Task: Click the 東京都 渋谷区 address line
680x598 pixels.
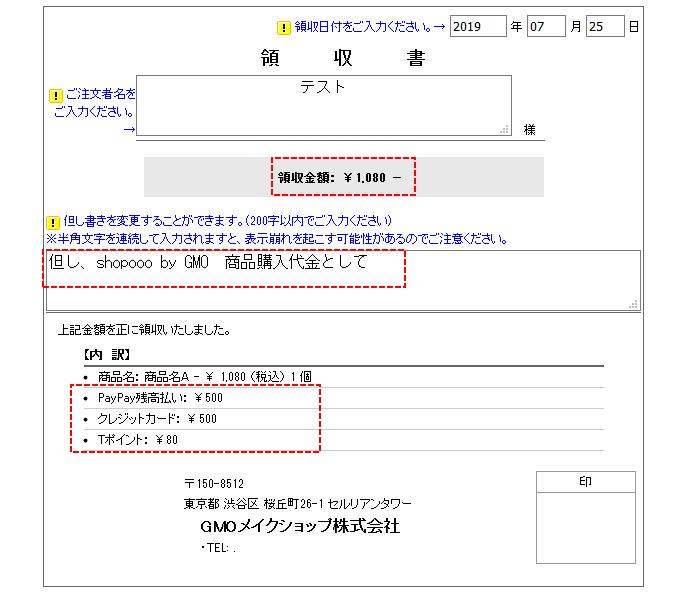Action: [297, 504]
